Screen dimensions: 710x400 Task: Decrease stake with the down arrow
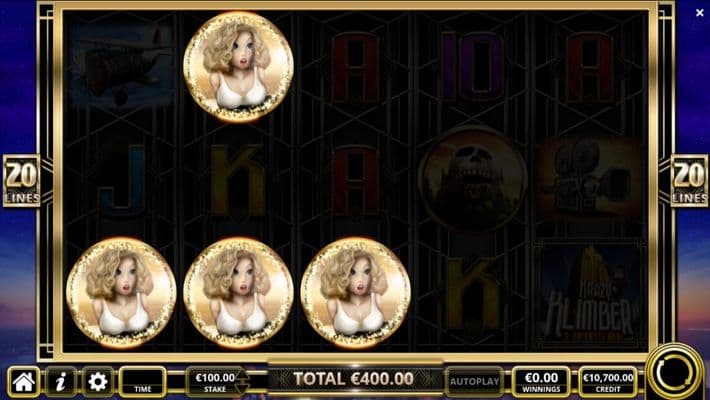pyautogui.click(x=242, y=388)
